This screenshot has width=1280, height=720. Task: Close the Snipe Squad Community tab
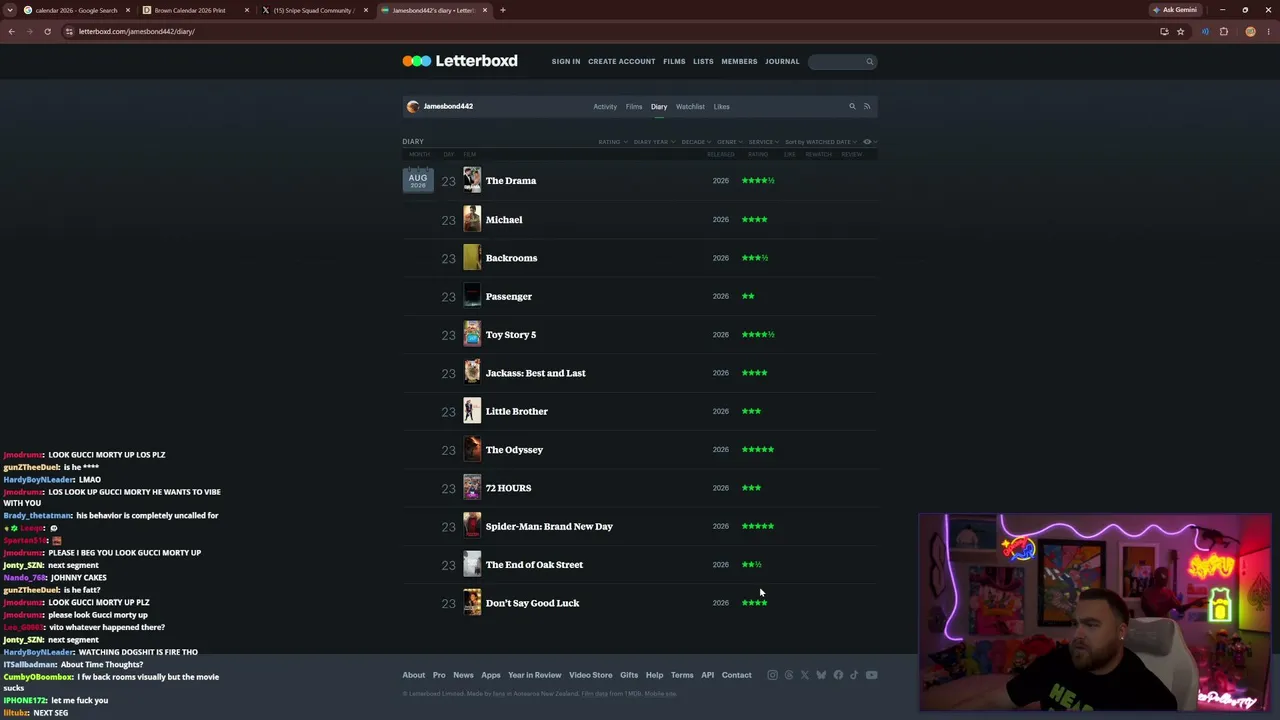(366, 10)
